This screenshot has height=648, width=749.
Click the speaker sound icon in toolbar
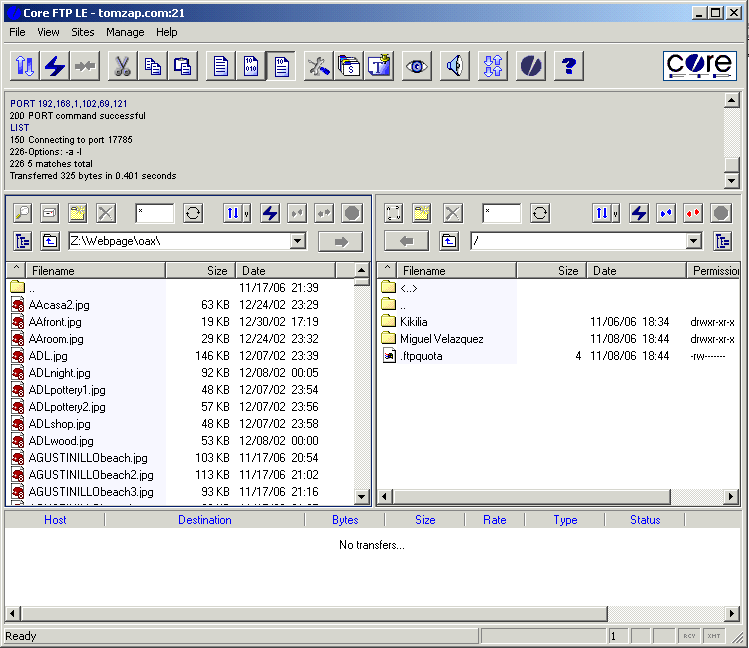point(454,66)
